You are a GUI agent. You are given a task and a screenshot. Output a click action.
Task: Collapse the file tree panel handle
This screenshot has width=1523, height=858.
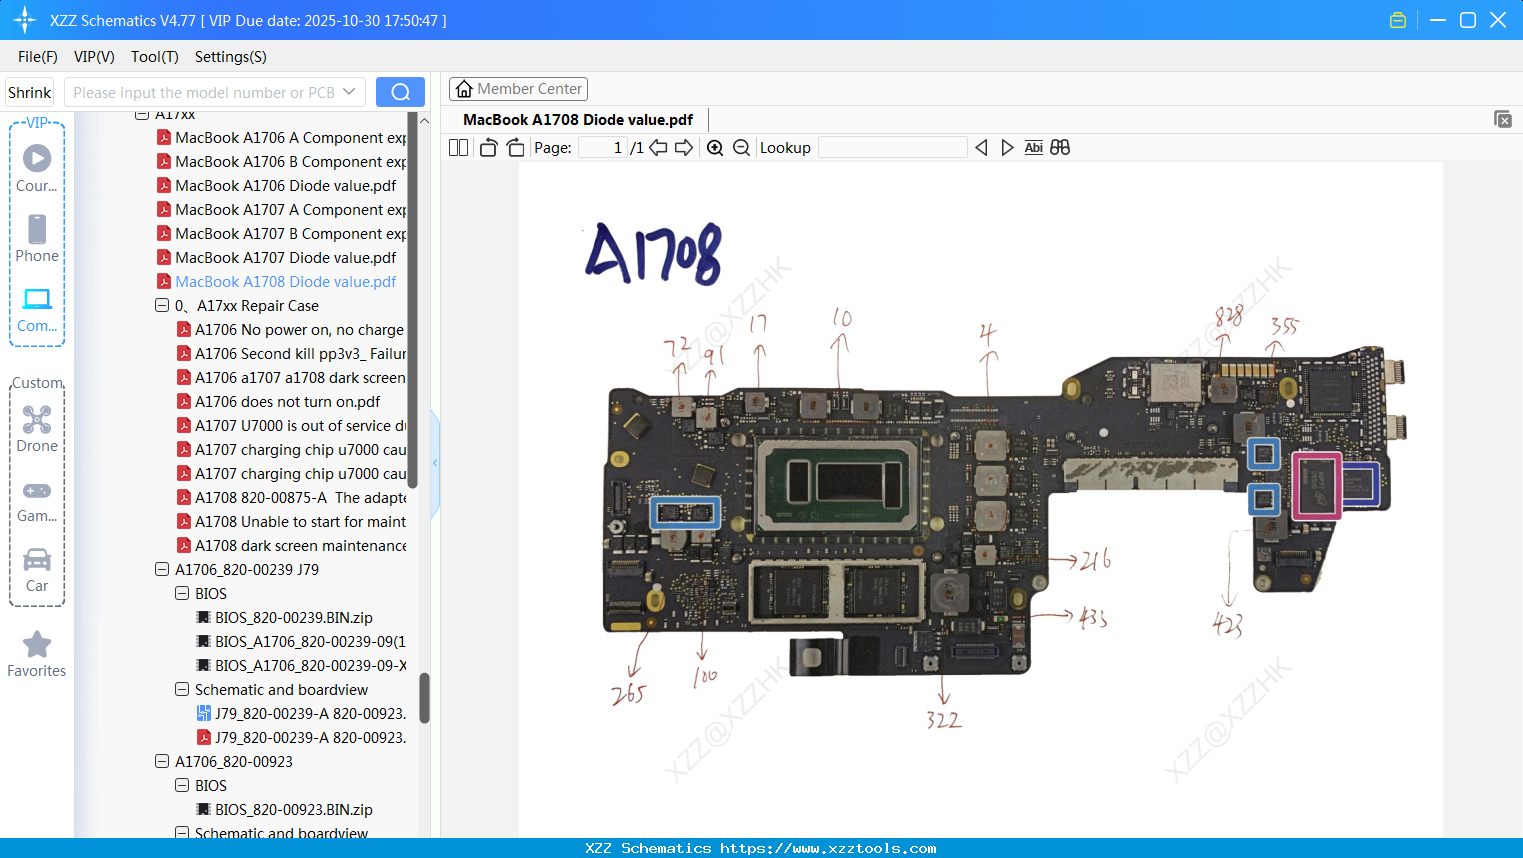[435, 463]
